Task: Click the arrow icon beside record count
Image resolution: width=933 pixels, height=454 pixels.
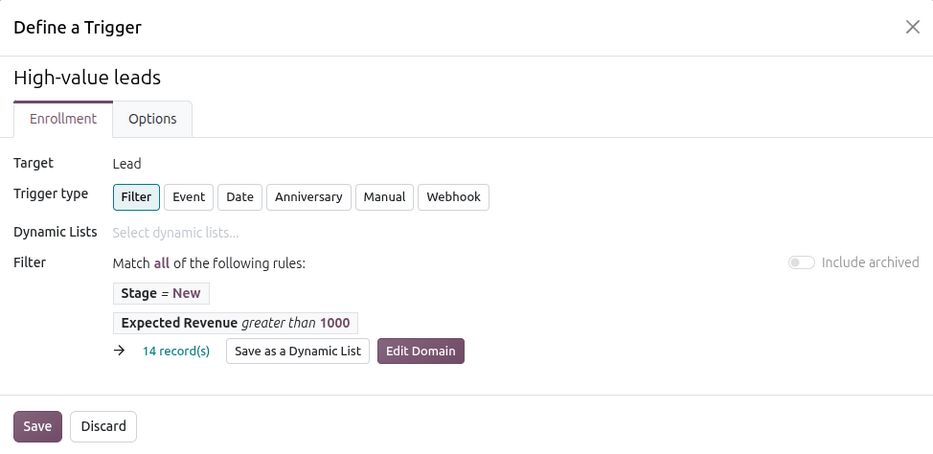Action: click(119, 350)
